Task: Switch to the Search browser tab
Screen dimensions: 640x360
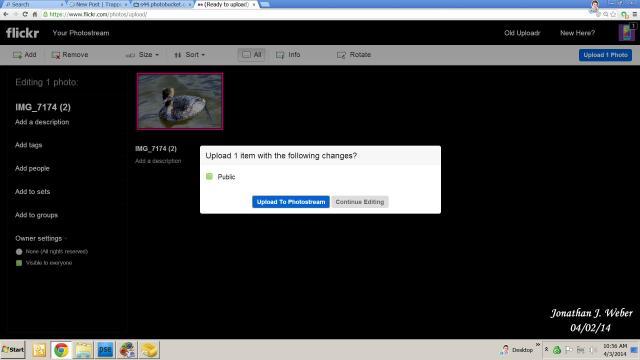Action: pyautogui.click(x=33, y=4)
